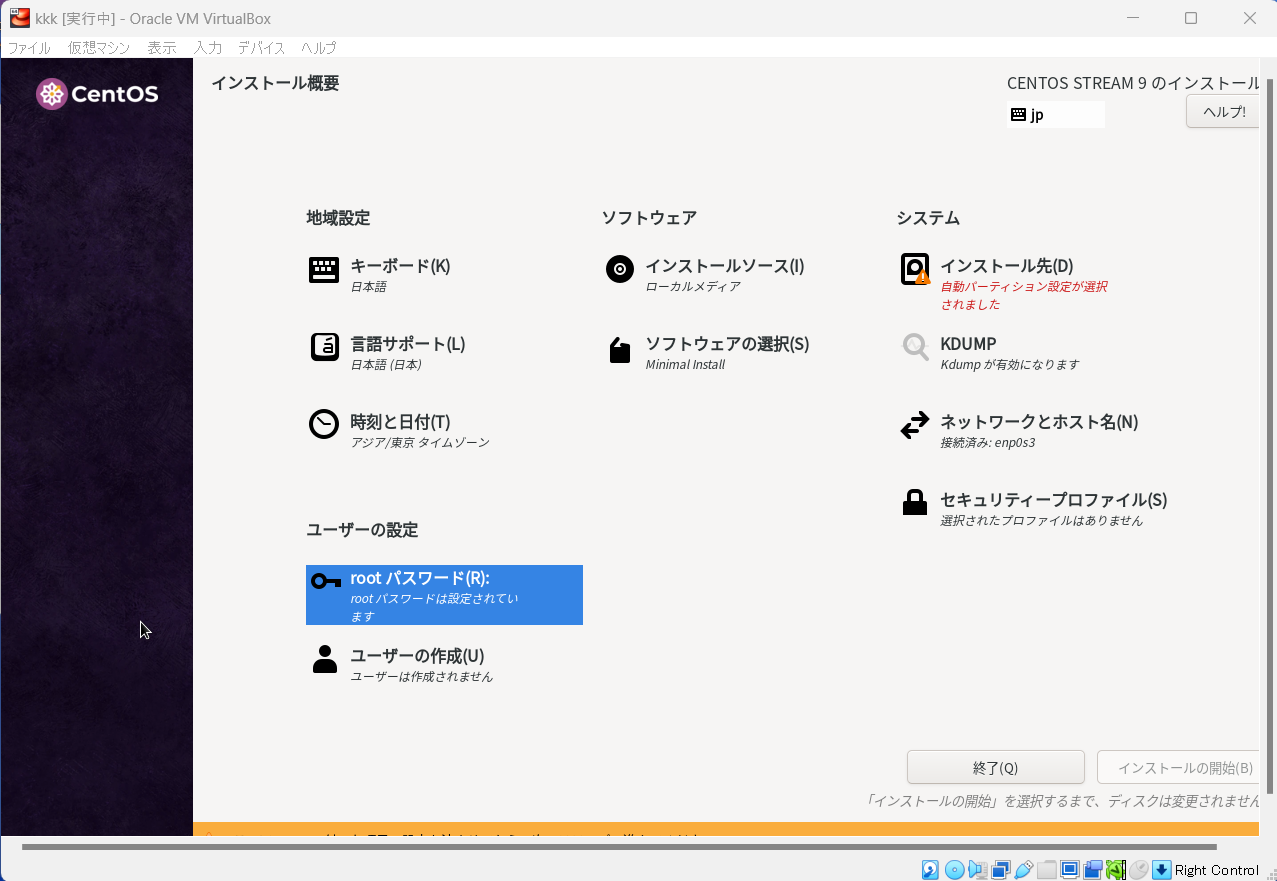Click the VirtualBox optical drives status icon
1277x881 pixels.
(955, 870)
